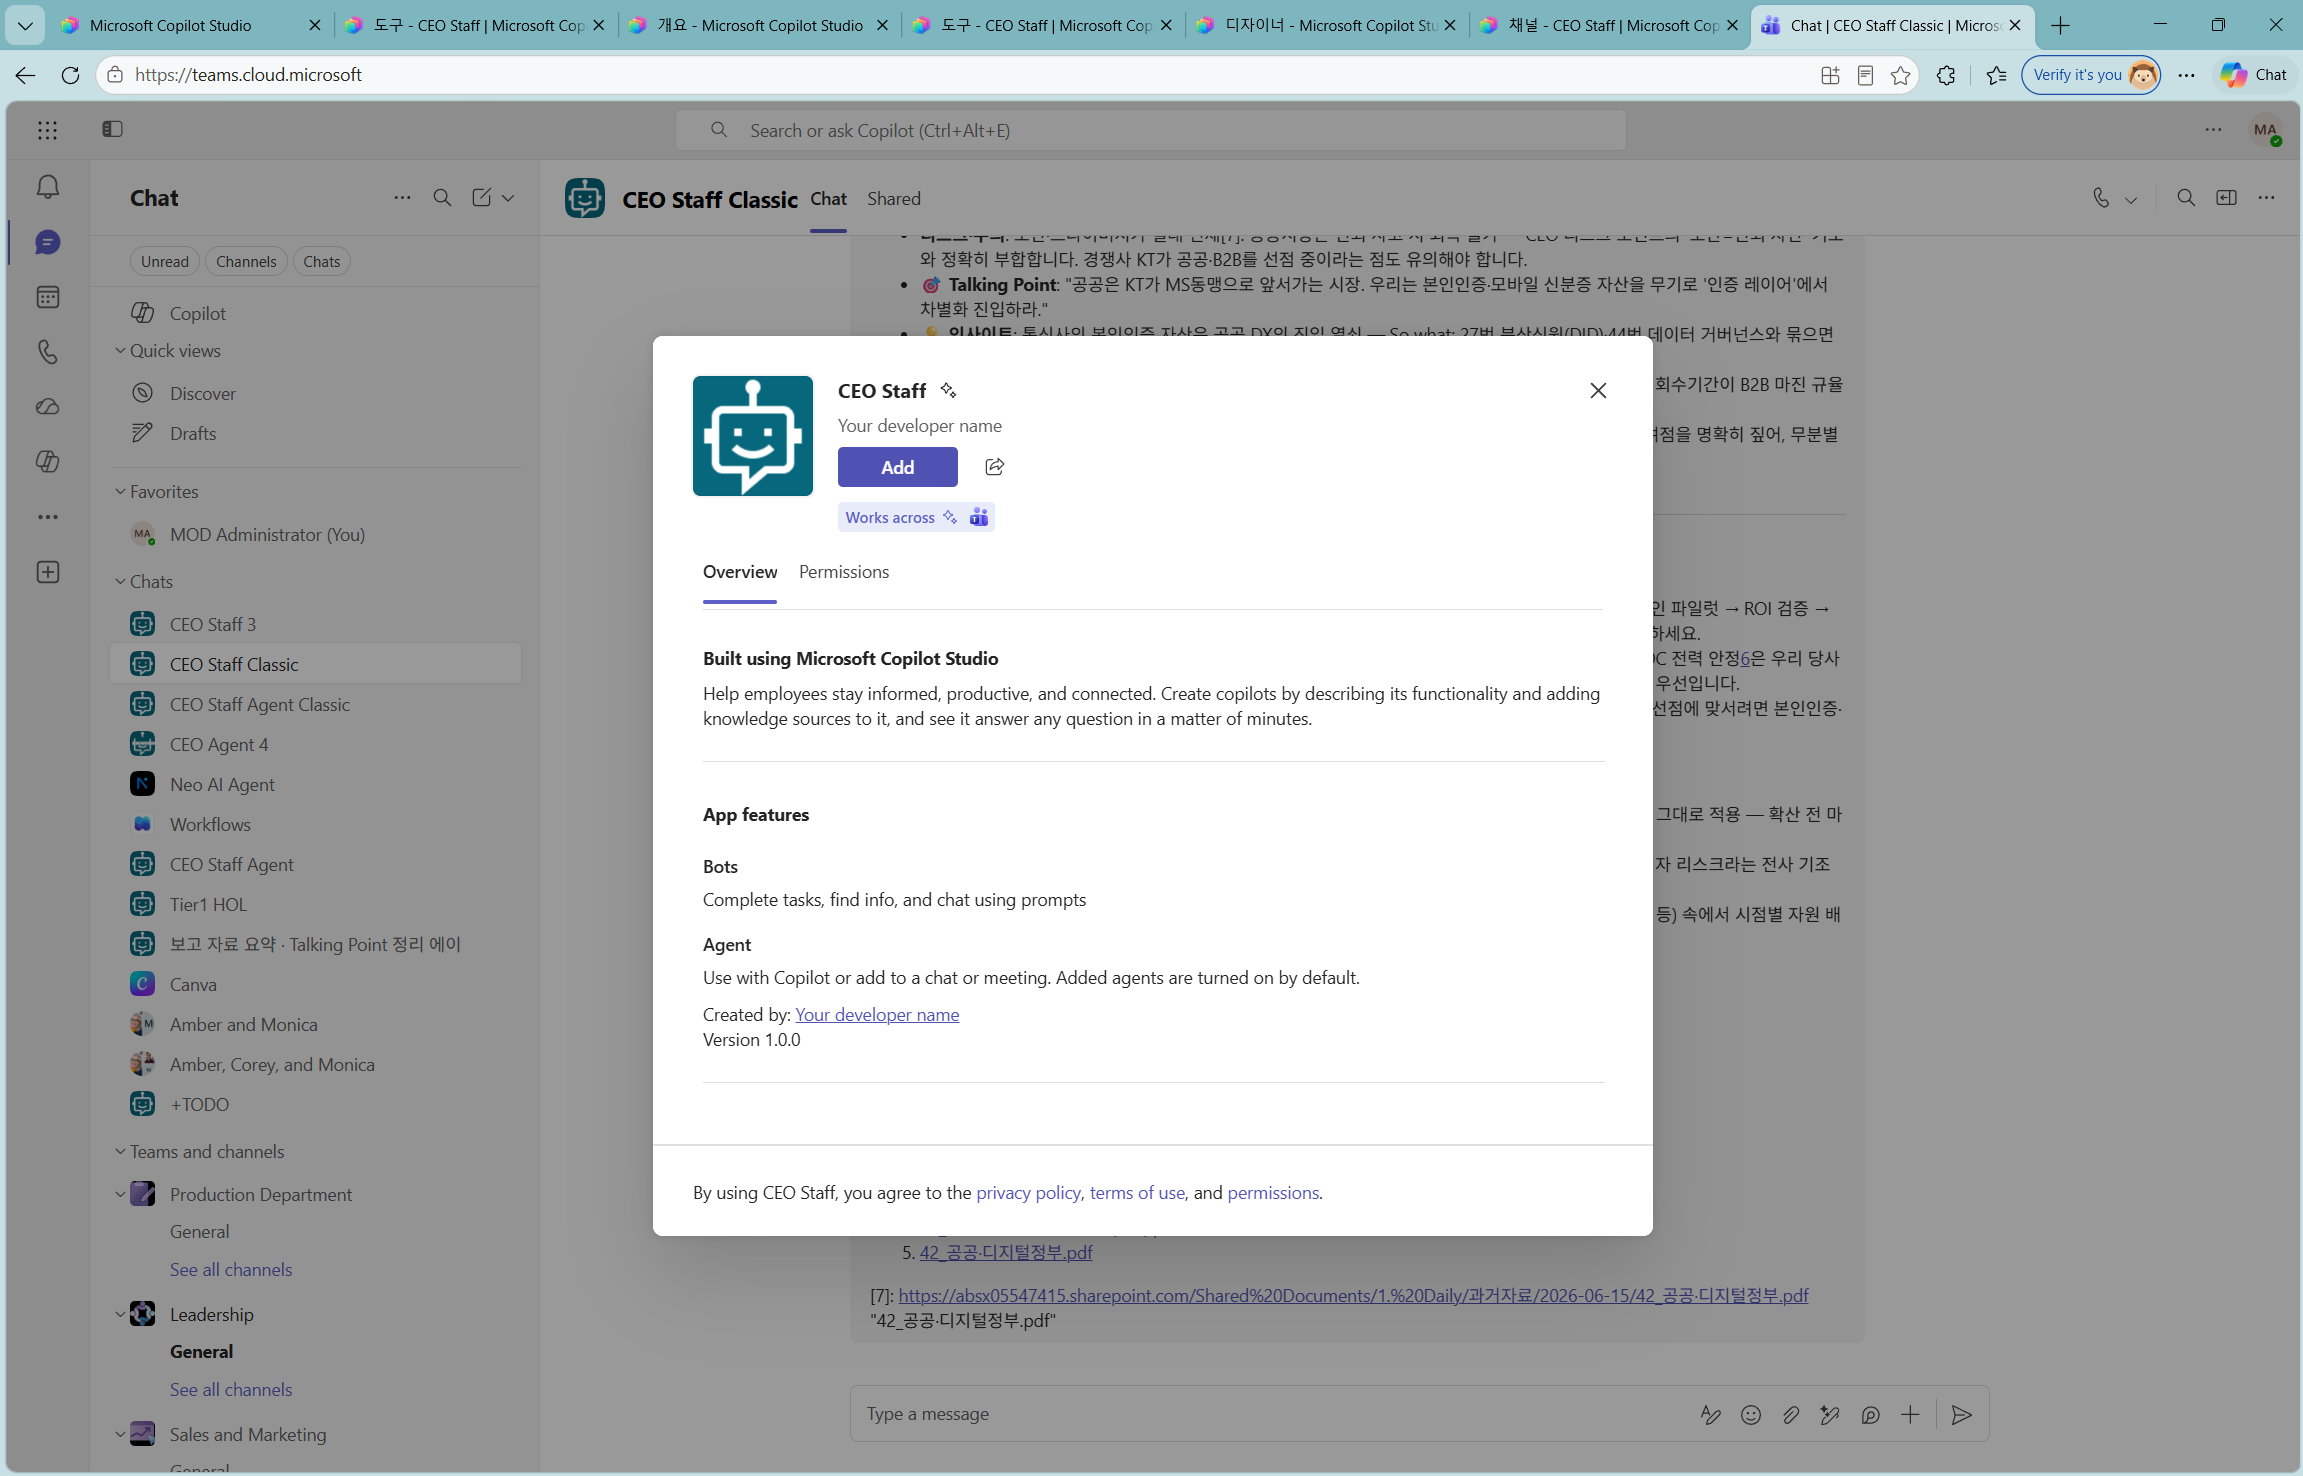Open the new chat dropdown arrow
This screenshot has width=2303, height=1476.
click(x=508, y=198)
